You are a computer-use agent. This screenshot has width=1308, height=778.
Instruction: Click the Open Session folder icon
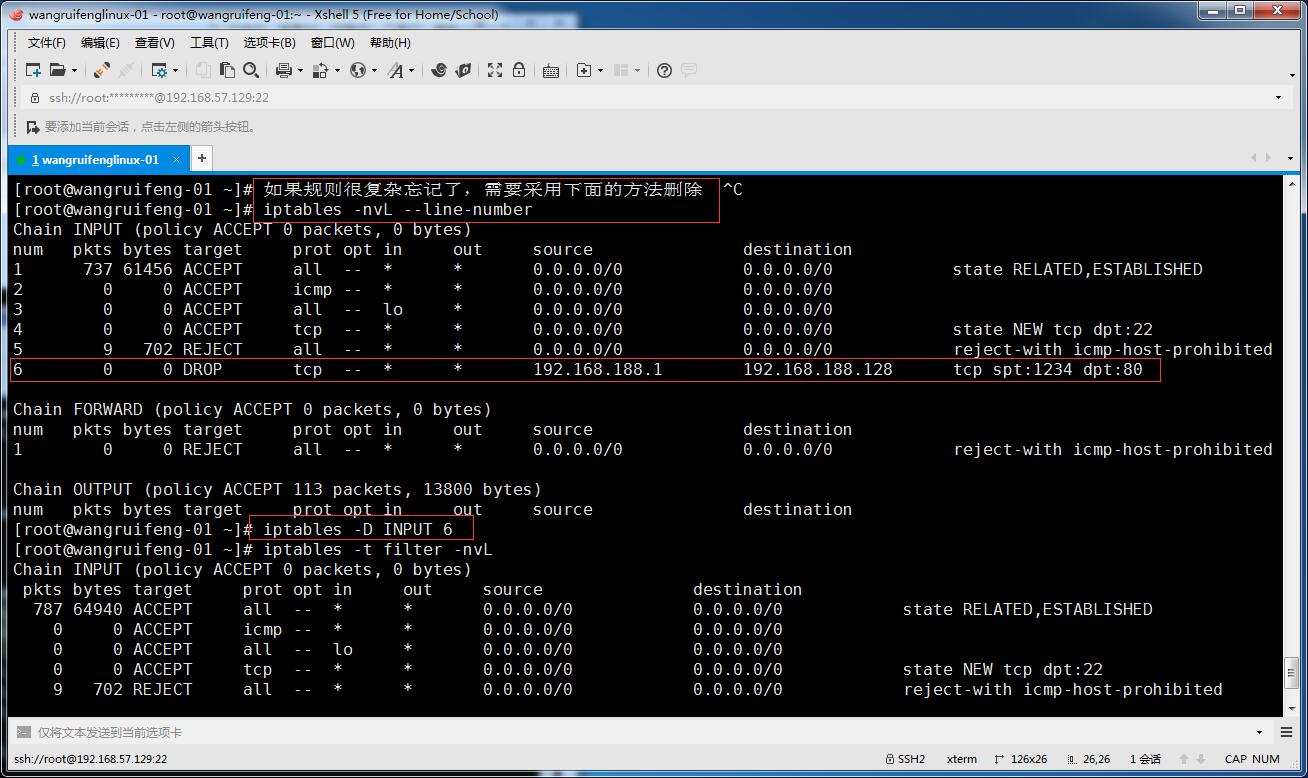[x=57, y=70]
